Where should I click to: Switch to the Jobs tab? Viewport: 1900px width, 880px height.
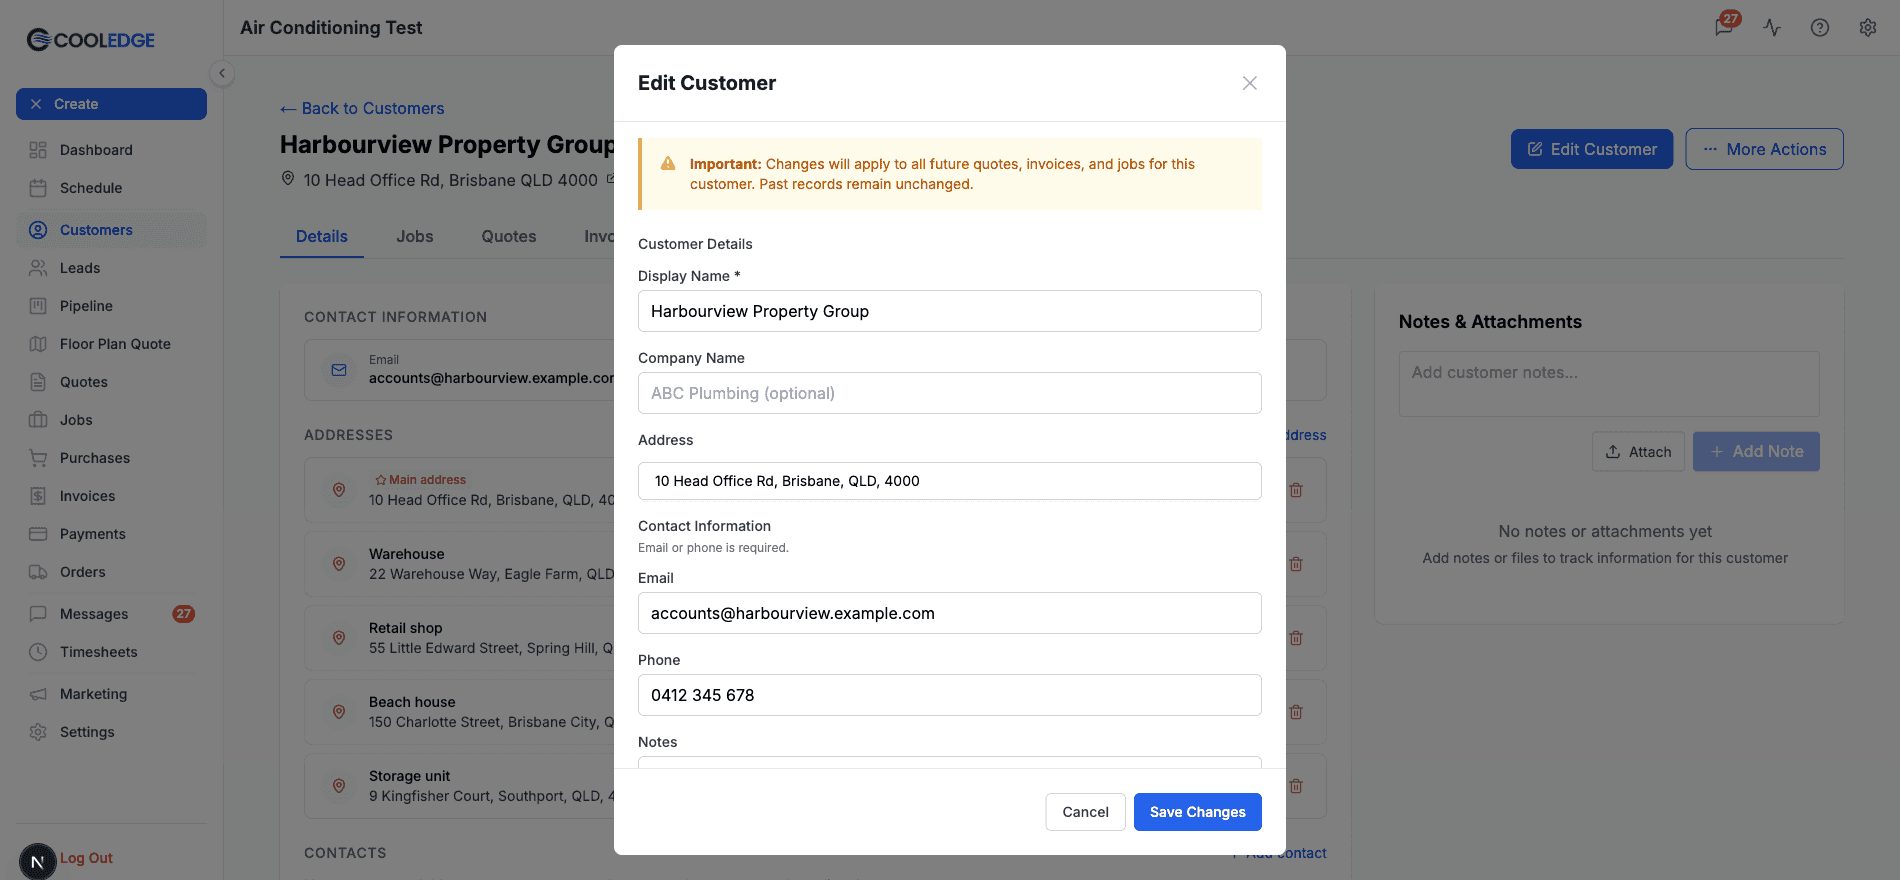pyautogui.click(x=415, y=236)
